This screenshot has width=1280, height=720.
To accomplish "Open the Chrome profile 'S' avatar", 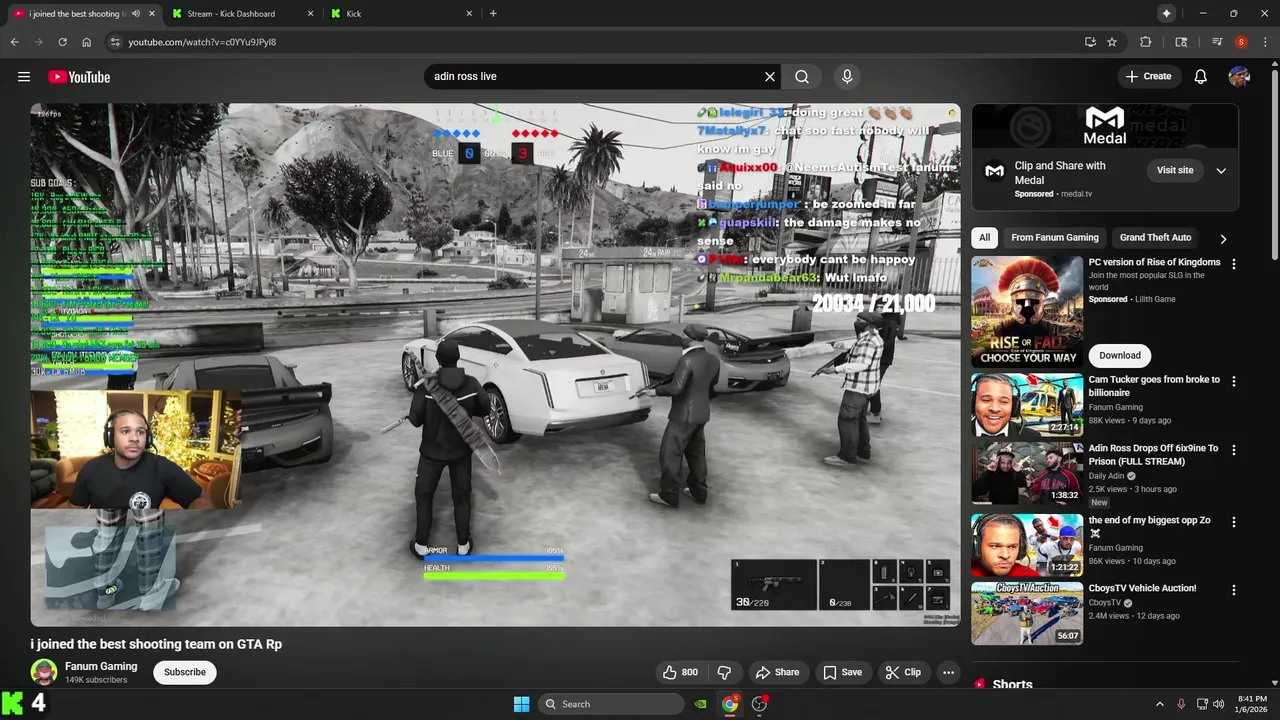I will point(1241,42).
